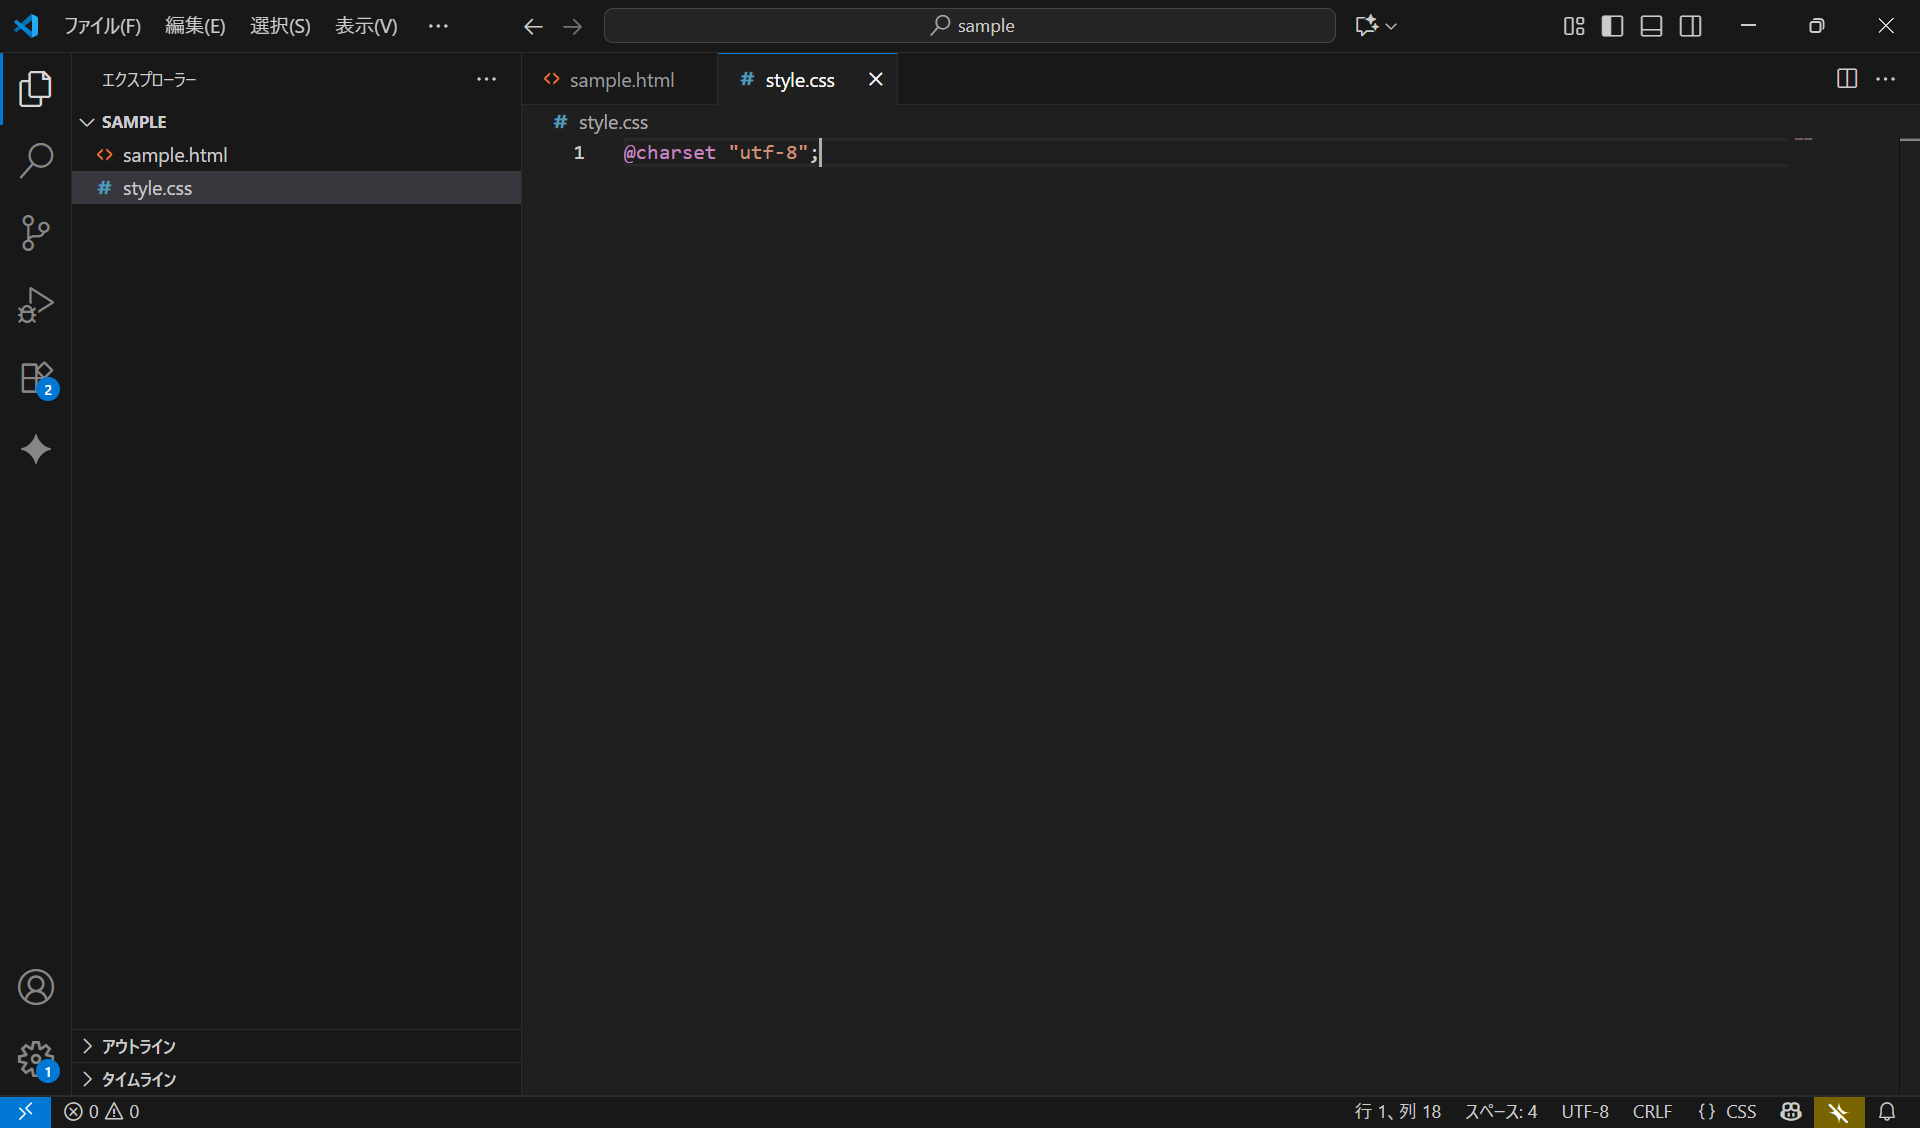
Task: Click the CRLF line ending button
Action: (x=1652, y=1111)
